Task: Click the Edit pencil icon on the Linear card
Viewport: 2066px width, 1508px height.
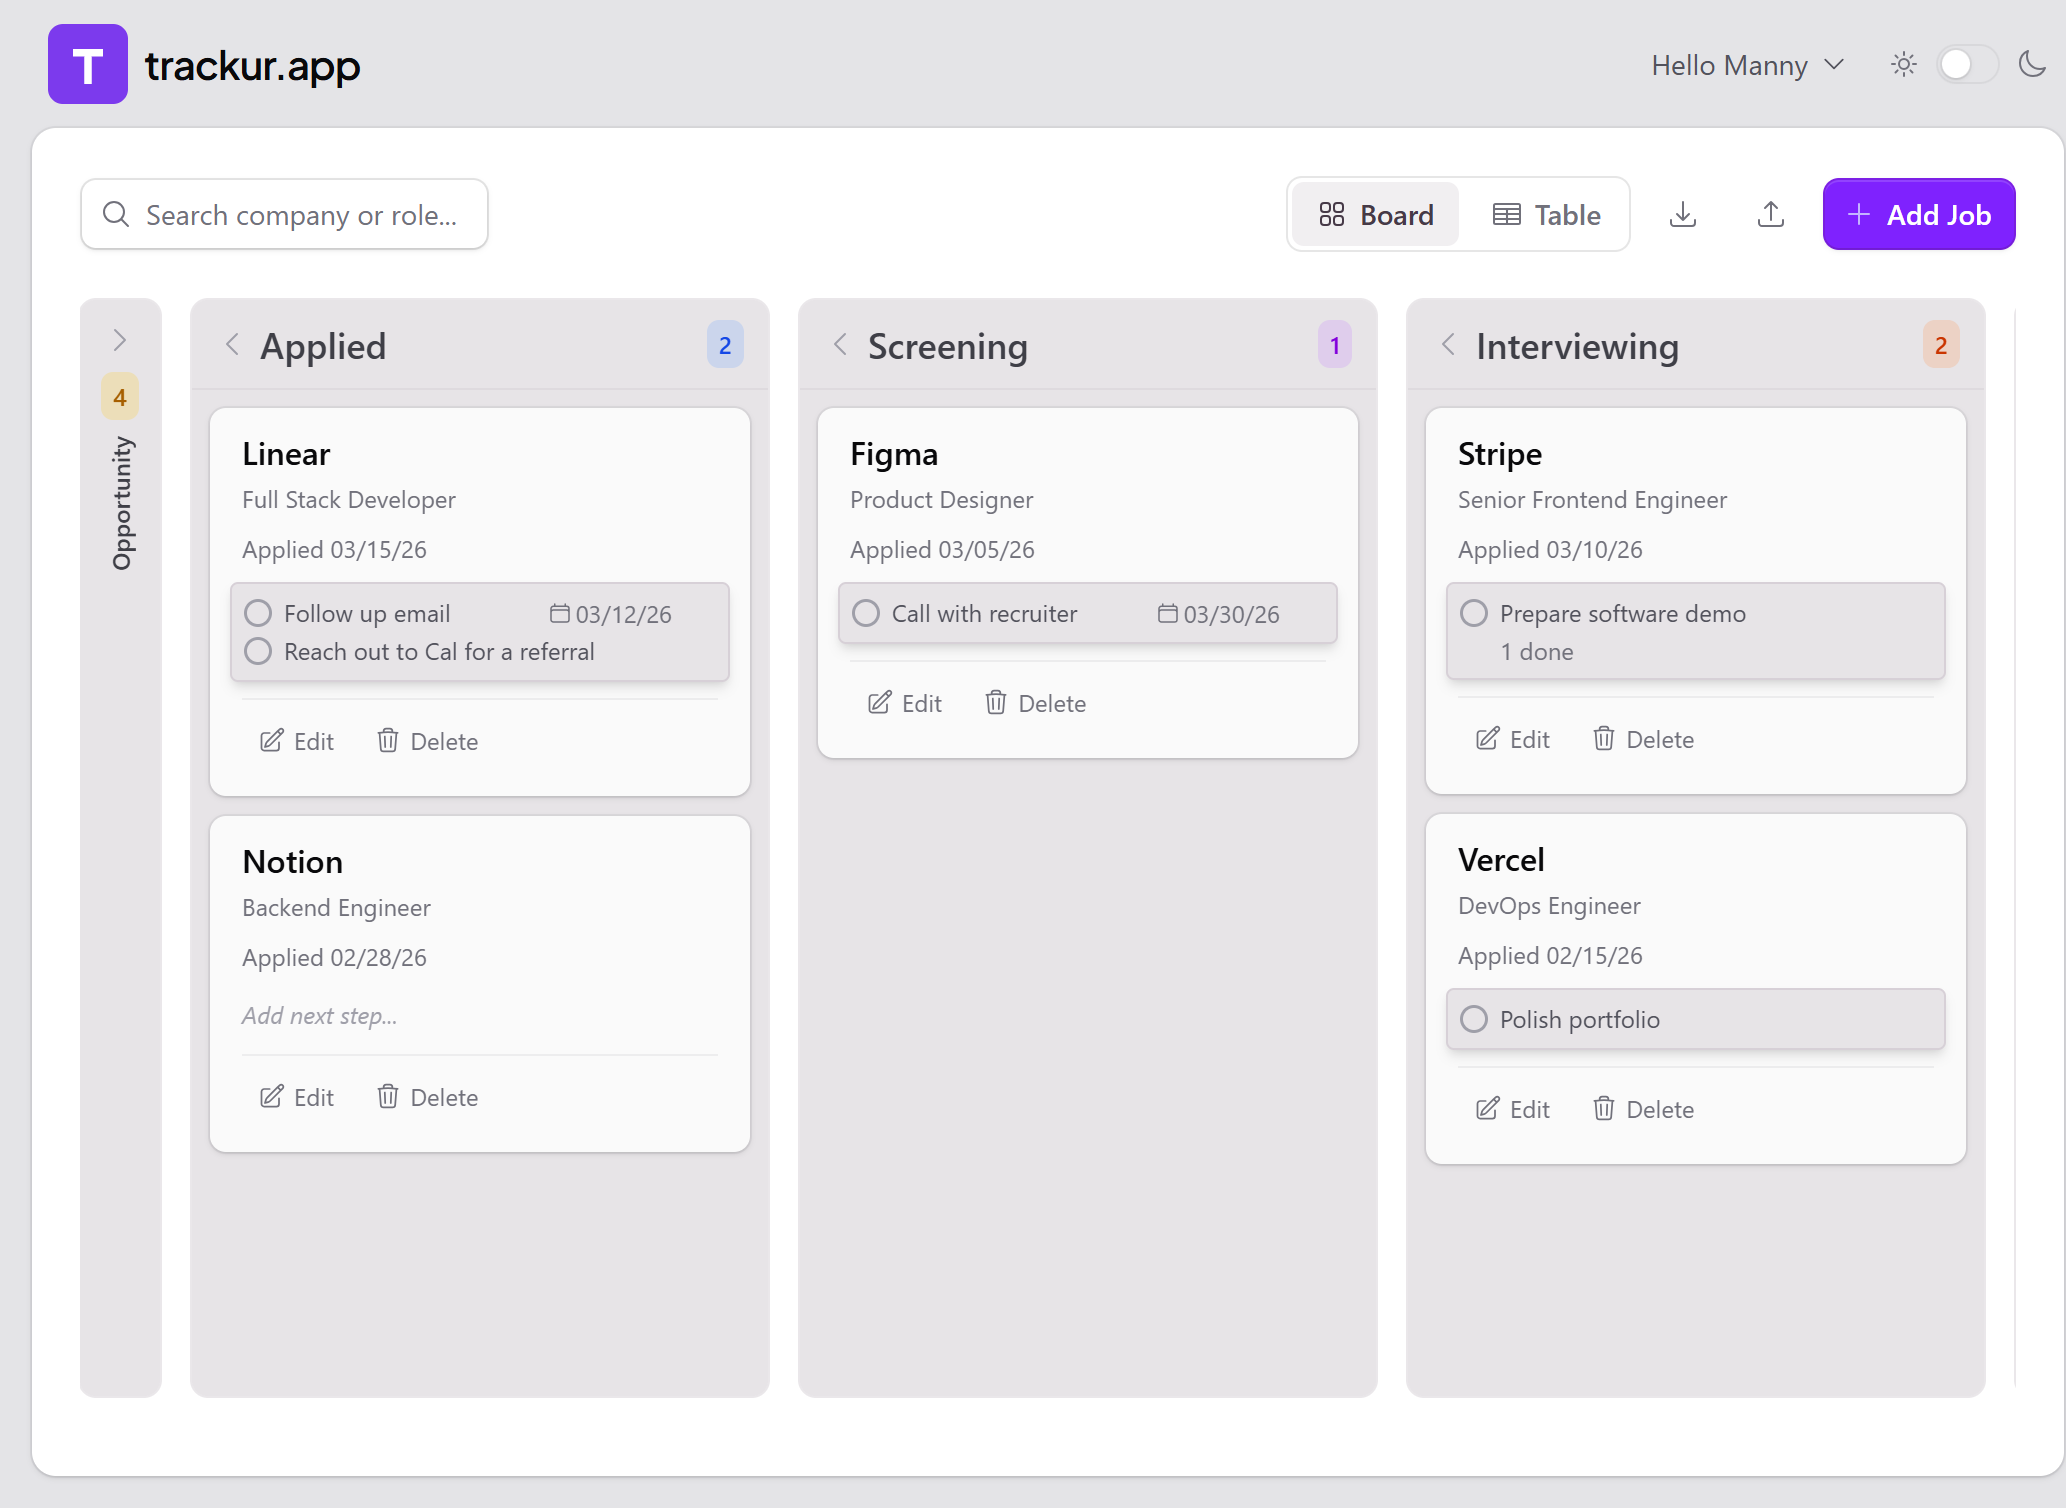Action: tap(271, 740)
